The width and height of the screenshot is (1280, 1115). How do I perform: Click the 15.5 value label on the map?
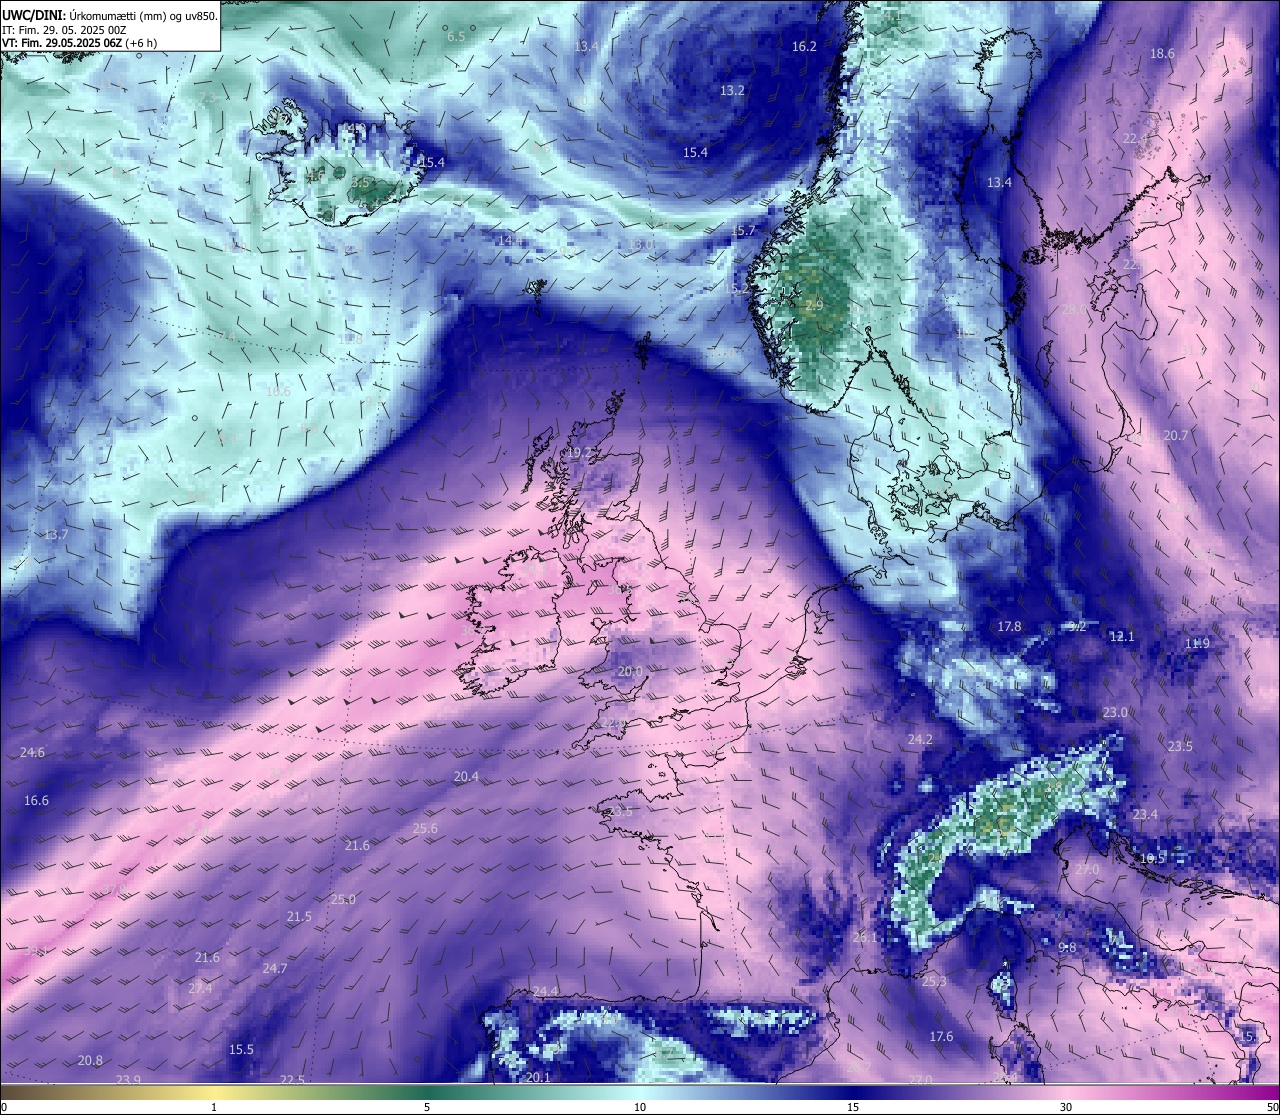241,1050
